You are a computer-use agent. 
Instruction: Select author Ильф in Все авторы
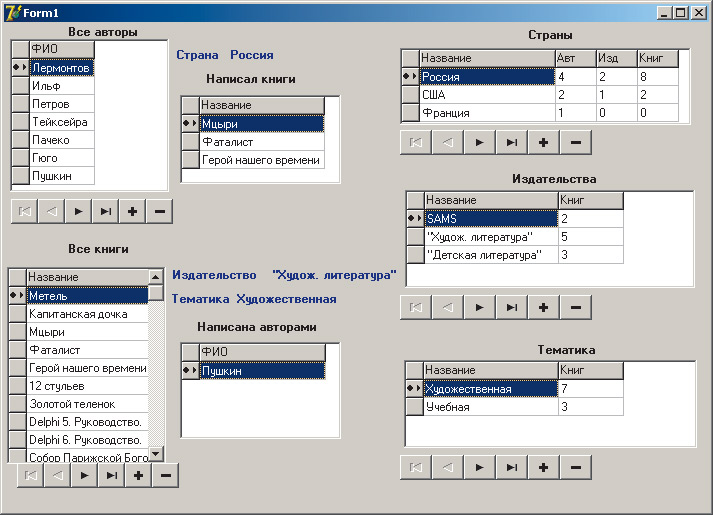click(x=62, y=86)
